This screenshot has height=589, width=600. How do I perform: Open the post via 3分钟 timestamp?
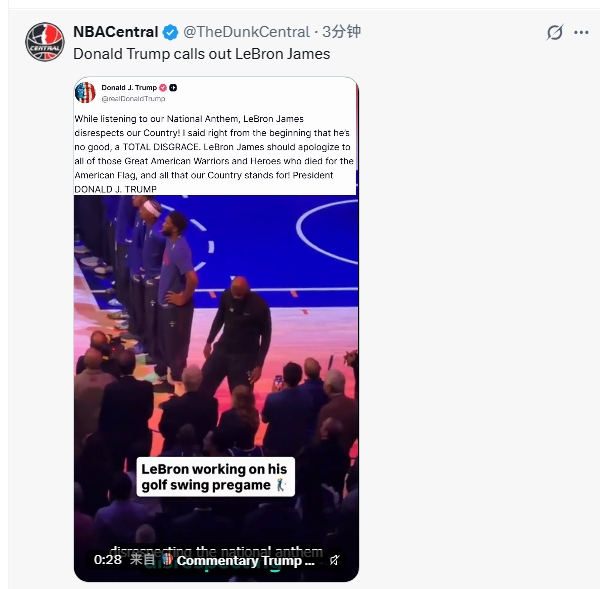(341, 32)
